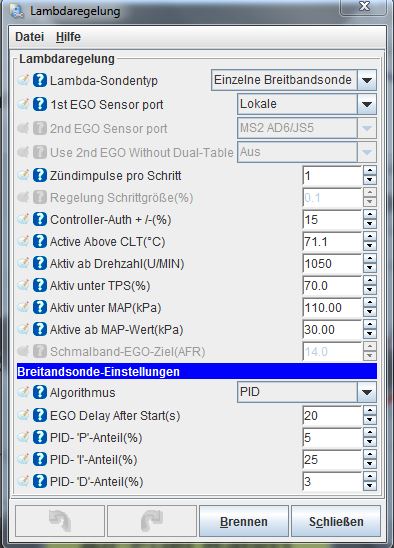This screenshot has height=548, width=394.
Task: Click help icon next to Algorithmus
Action: [x=40, y=392]
